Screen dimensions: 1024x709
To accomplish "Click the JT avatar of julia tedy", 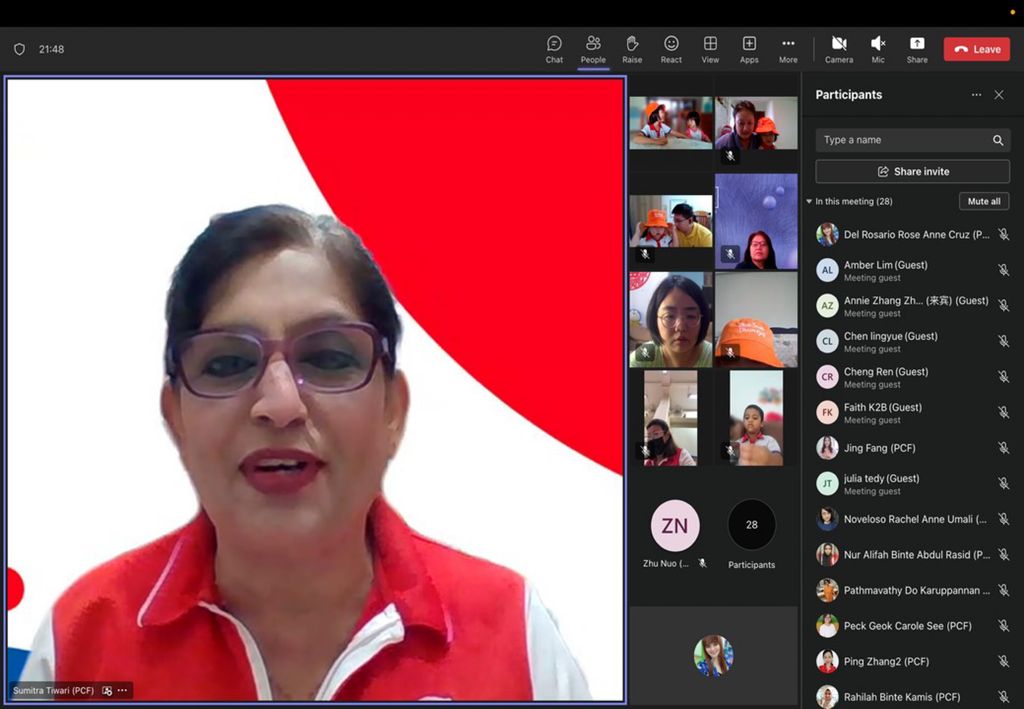I will [x=827, y=484].
